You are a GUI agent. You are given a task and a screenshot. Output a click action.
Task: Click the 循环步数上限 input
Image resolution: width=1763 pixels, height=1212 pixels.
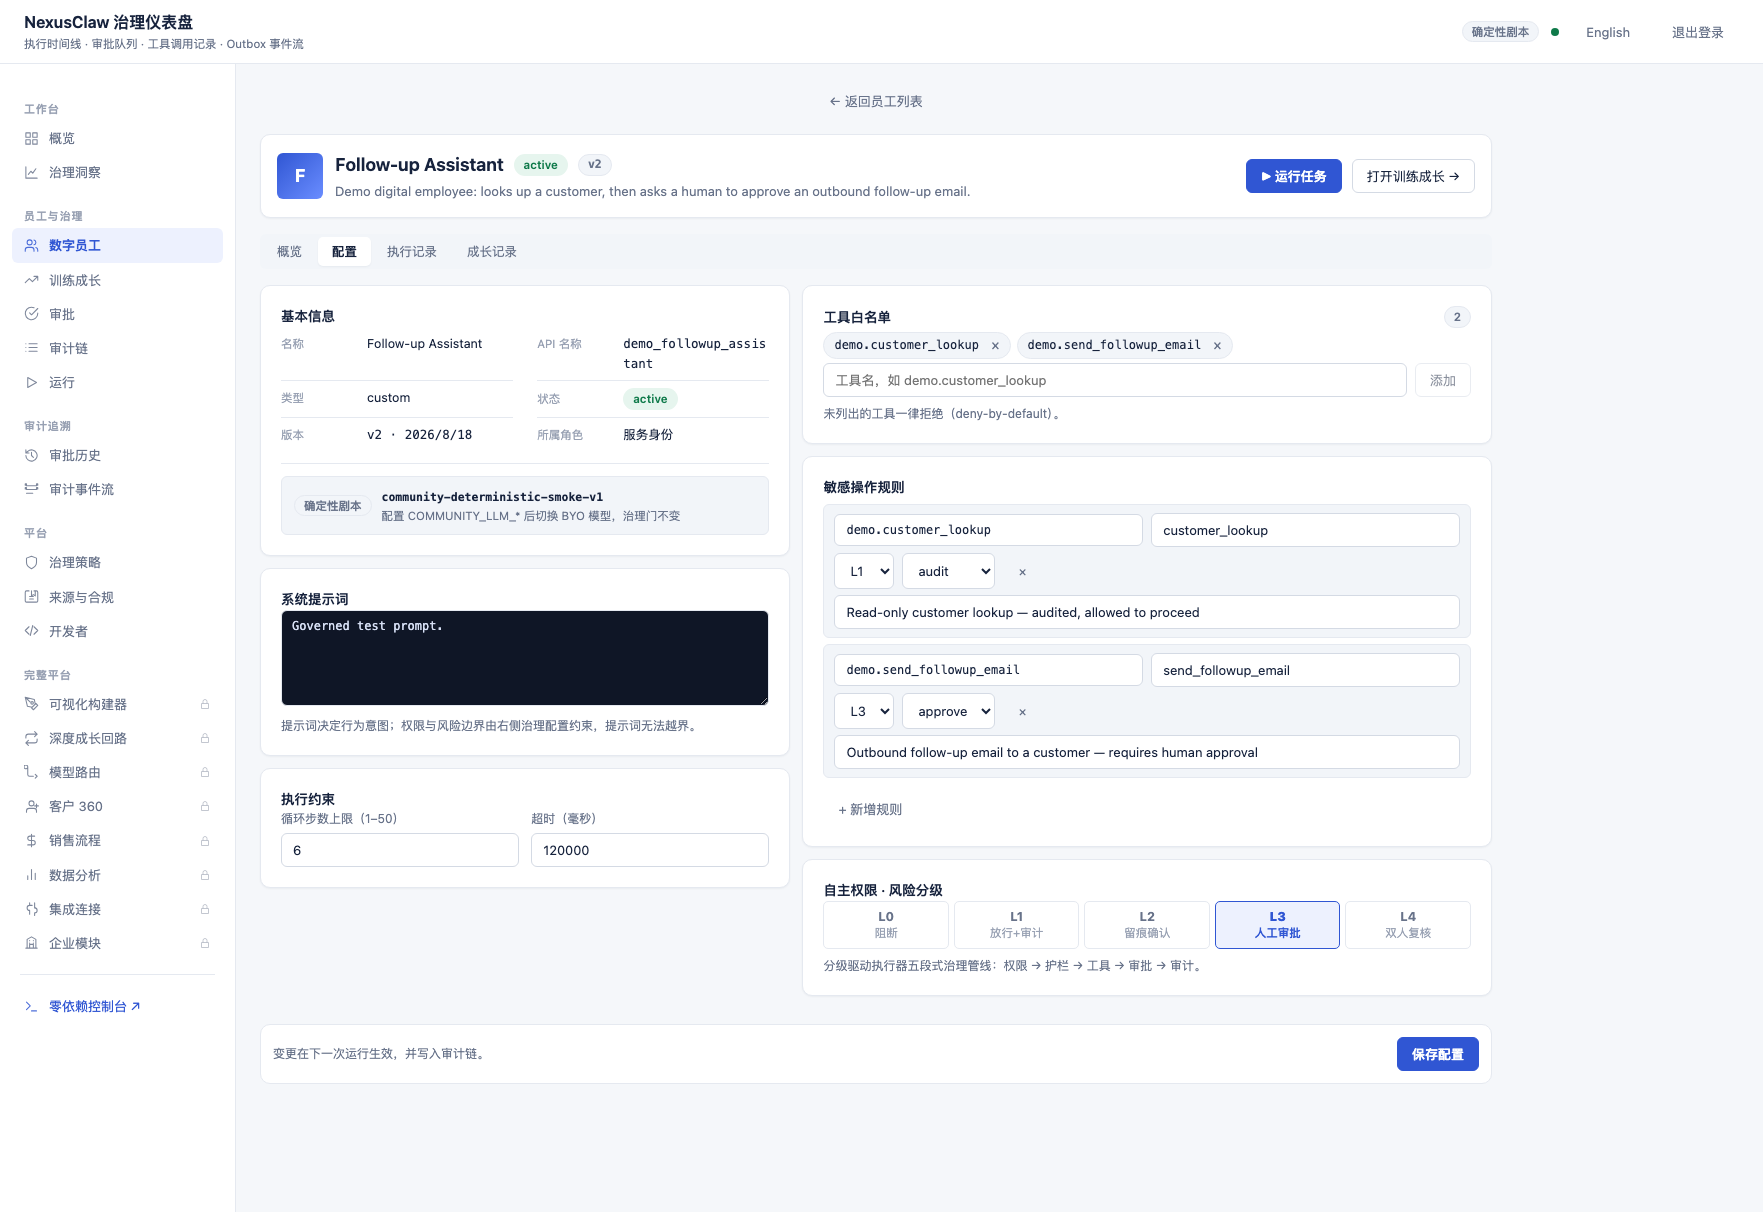coord(400,851)
